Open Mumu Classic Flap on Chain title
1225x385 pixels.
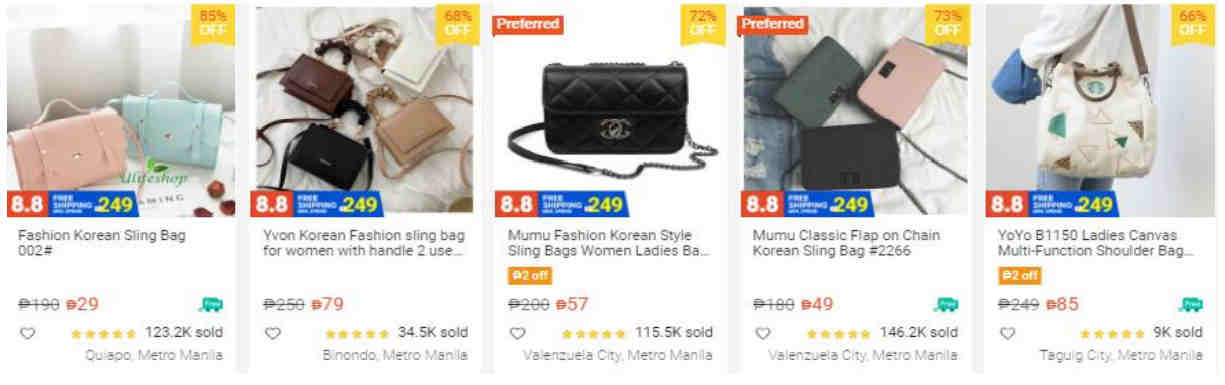(x=846, y=243)
